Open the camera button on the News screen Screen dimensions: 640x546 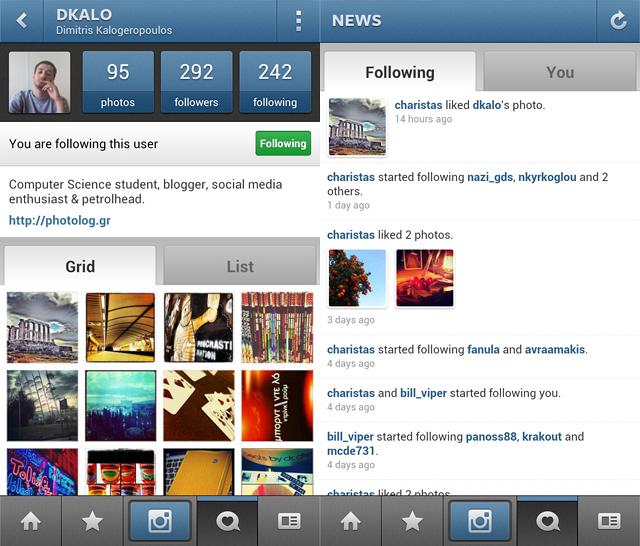coord(480,521)
